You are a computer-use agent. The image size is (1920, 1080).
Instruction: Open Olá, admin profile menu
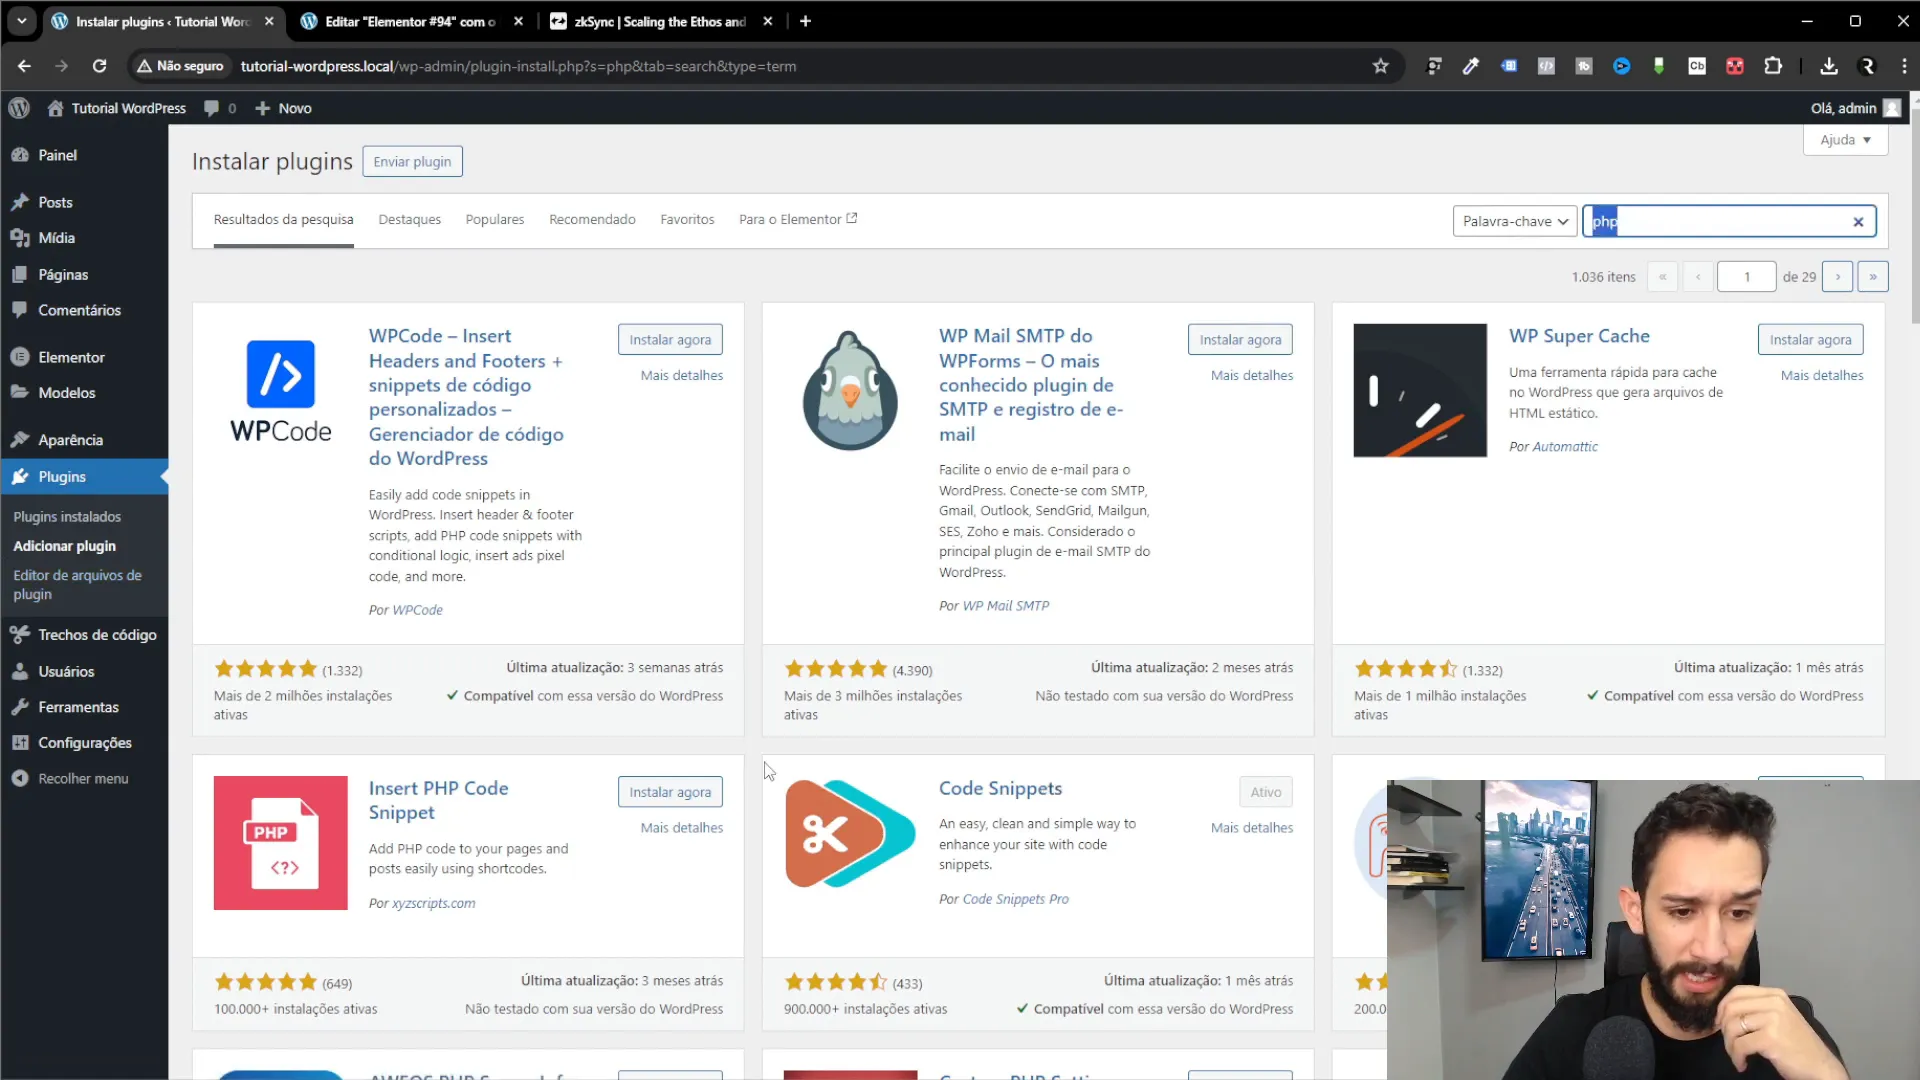(1855, 108)
